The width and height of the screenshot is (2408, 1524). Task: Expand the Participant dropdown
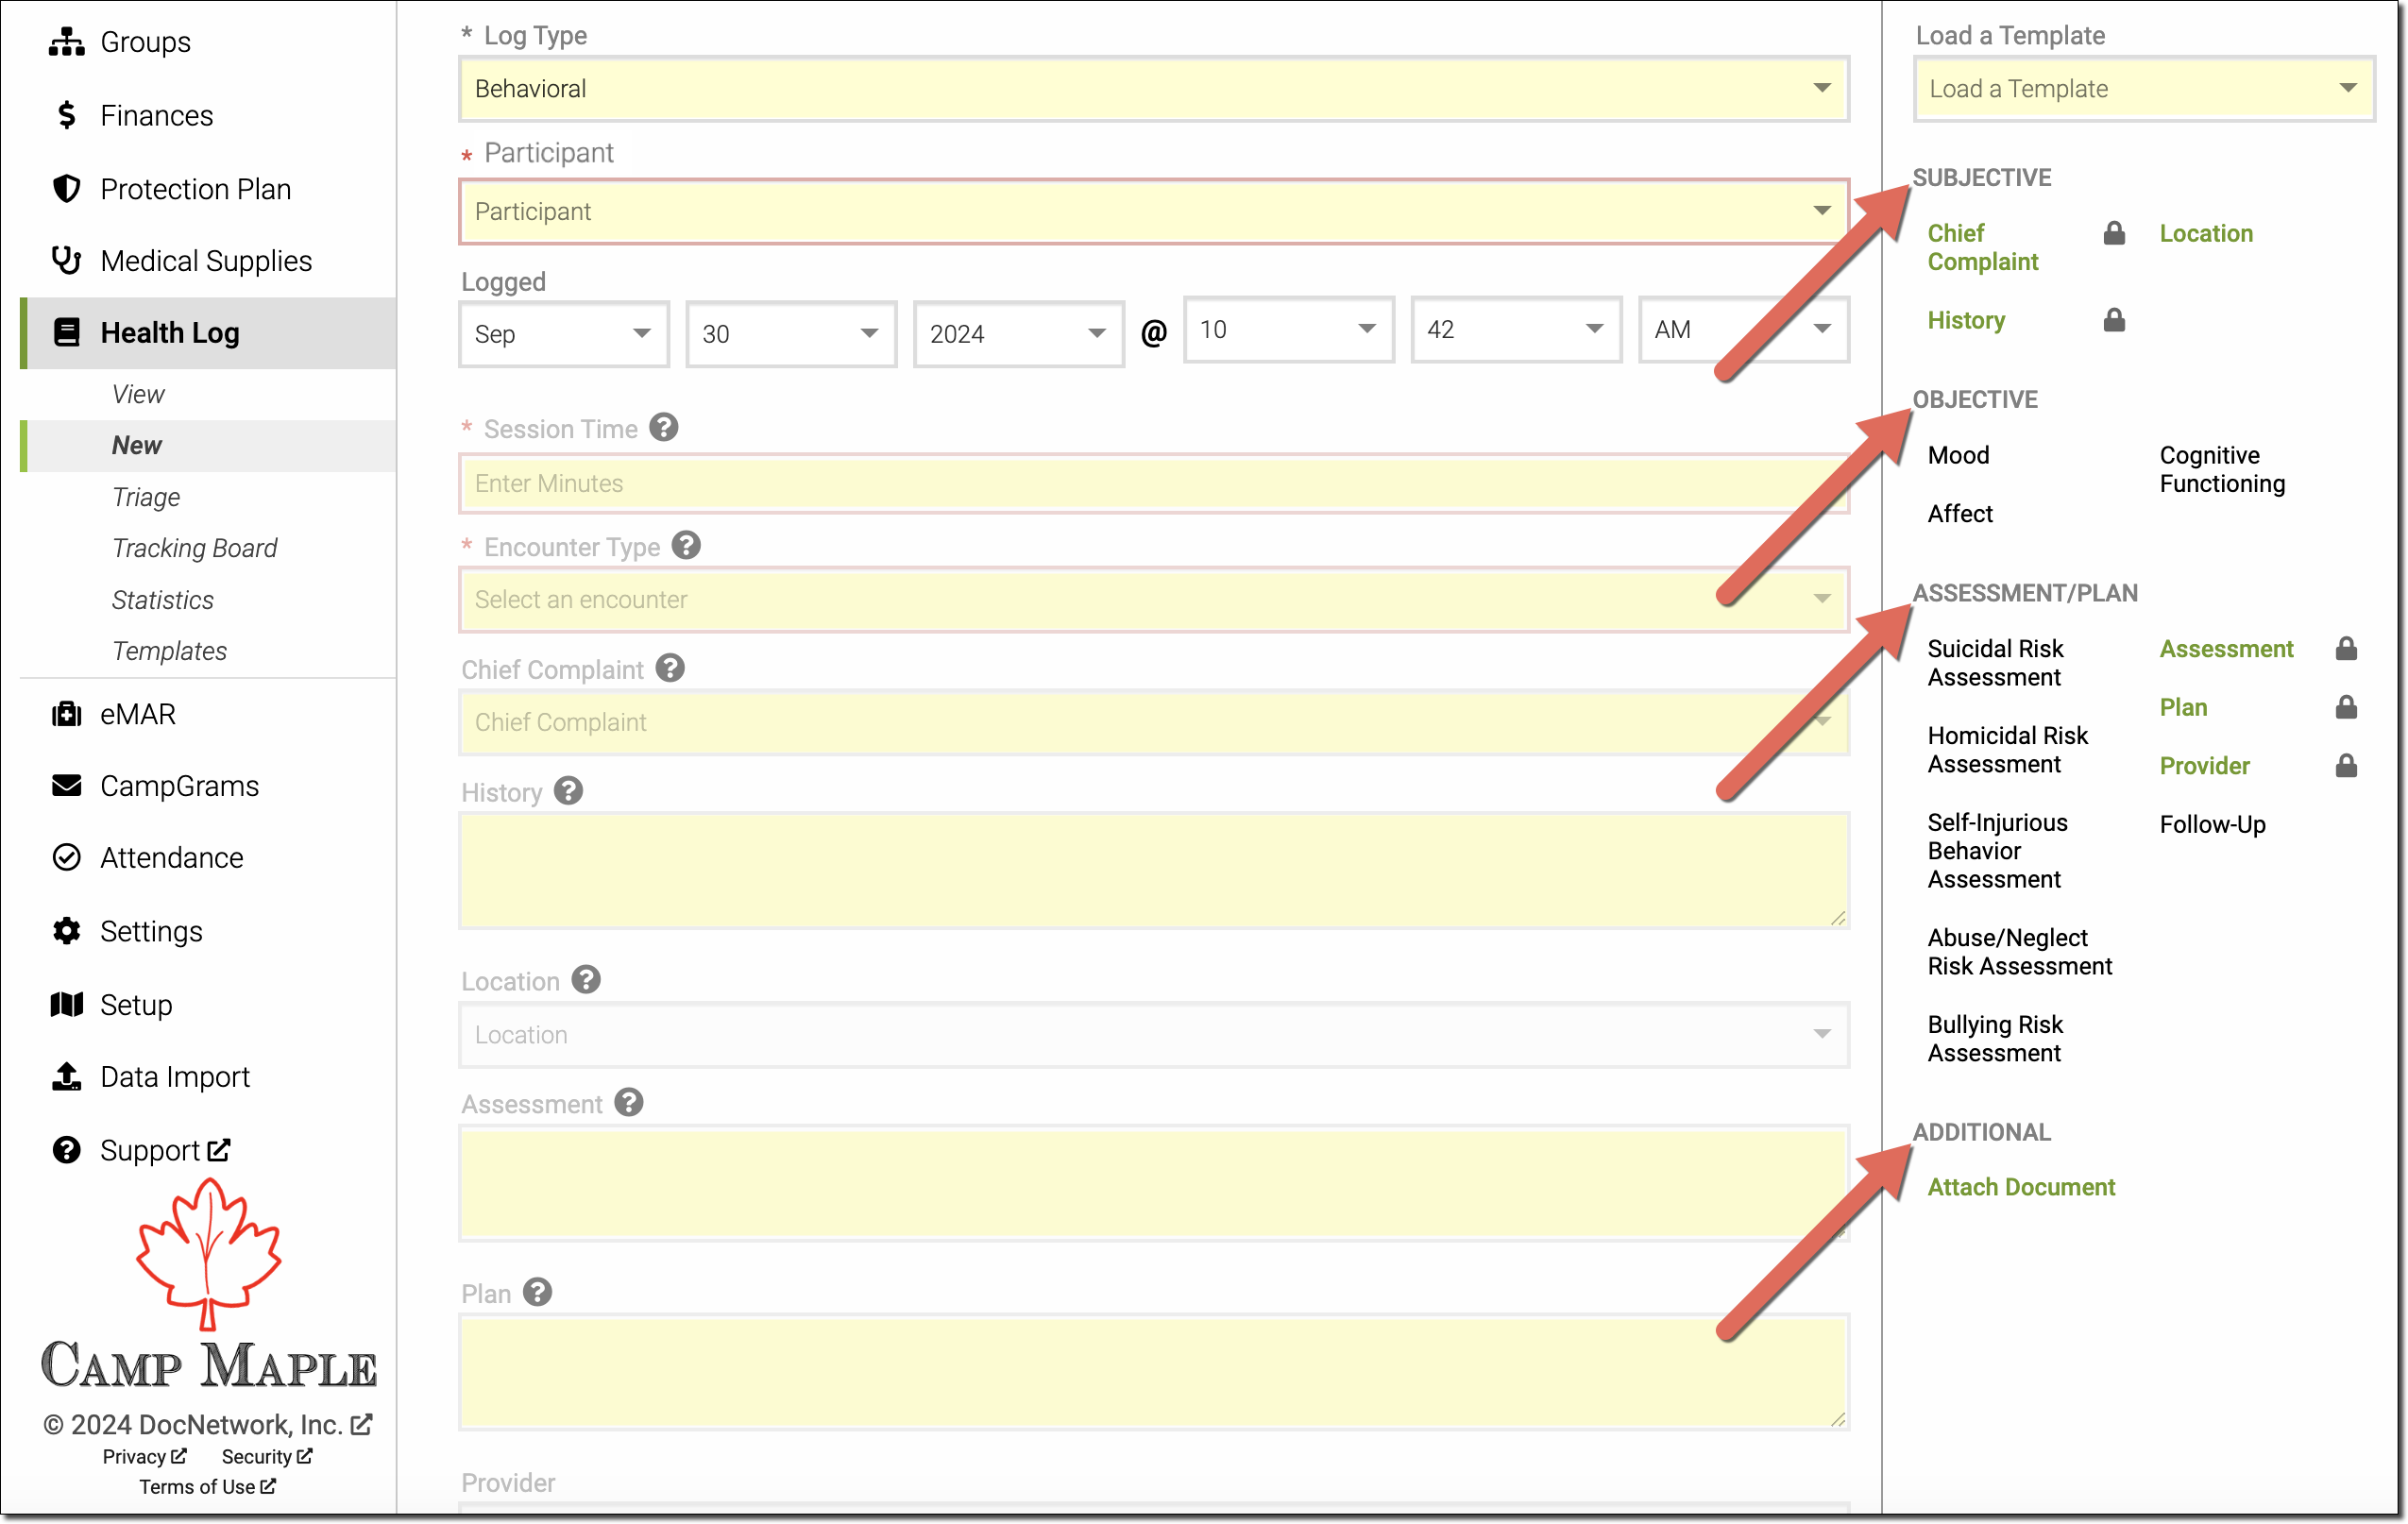point(1153,212)
